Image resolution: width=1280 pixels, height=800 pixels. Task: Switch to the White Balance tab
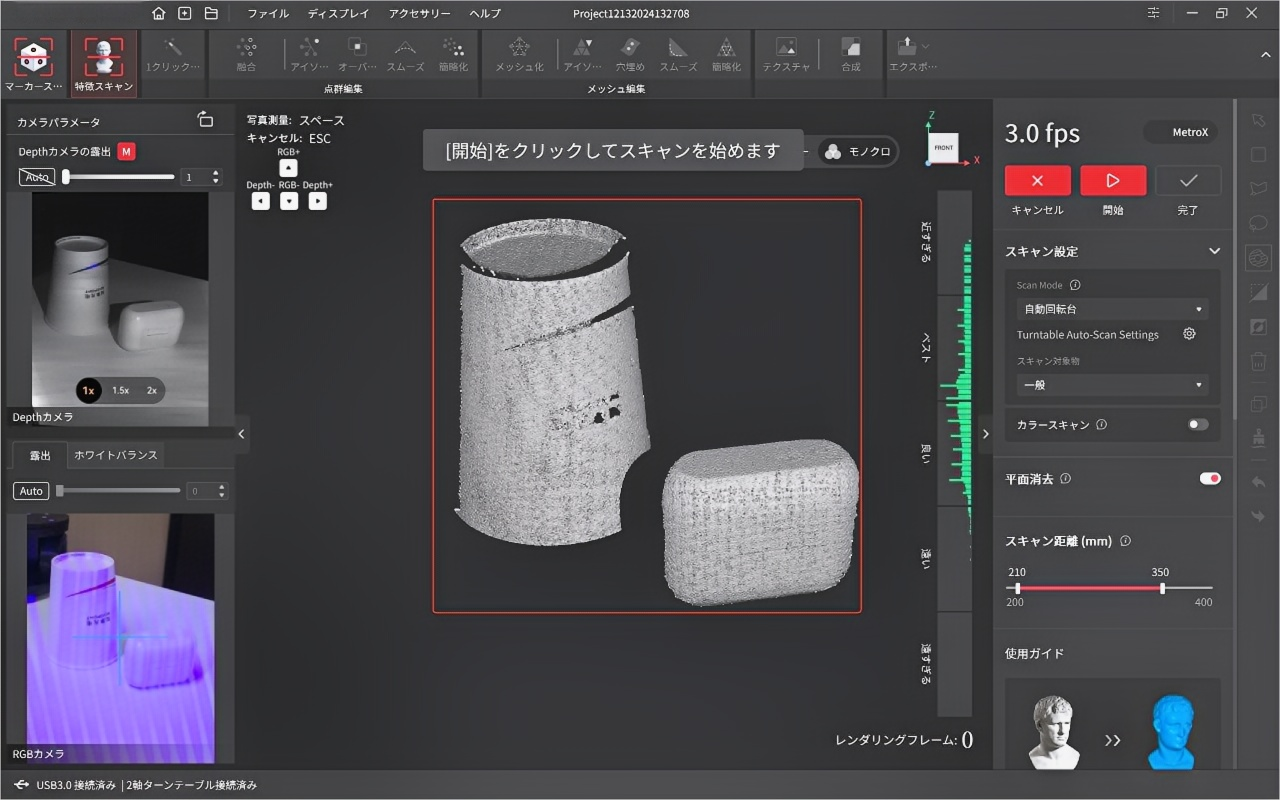(x=116, y=455)
